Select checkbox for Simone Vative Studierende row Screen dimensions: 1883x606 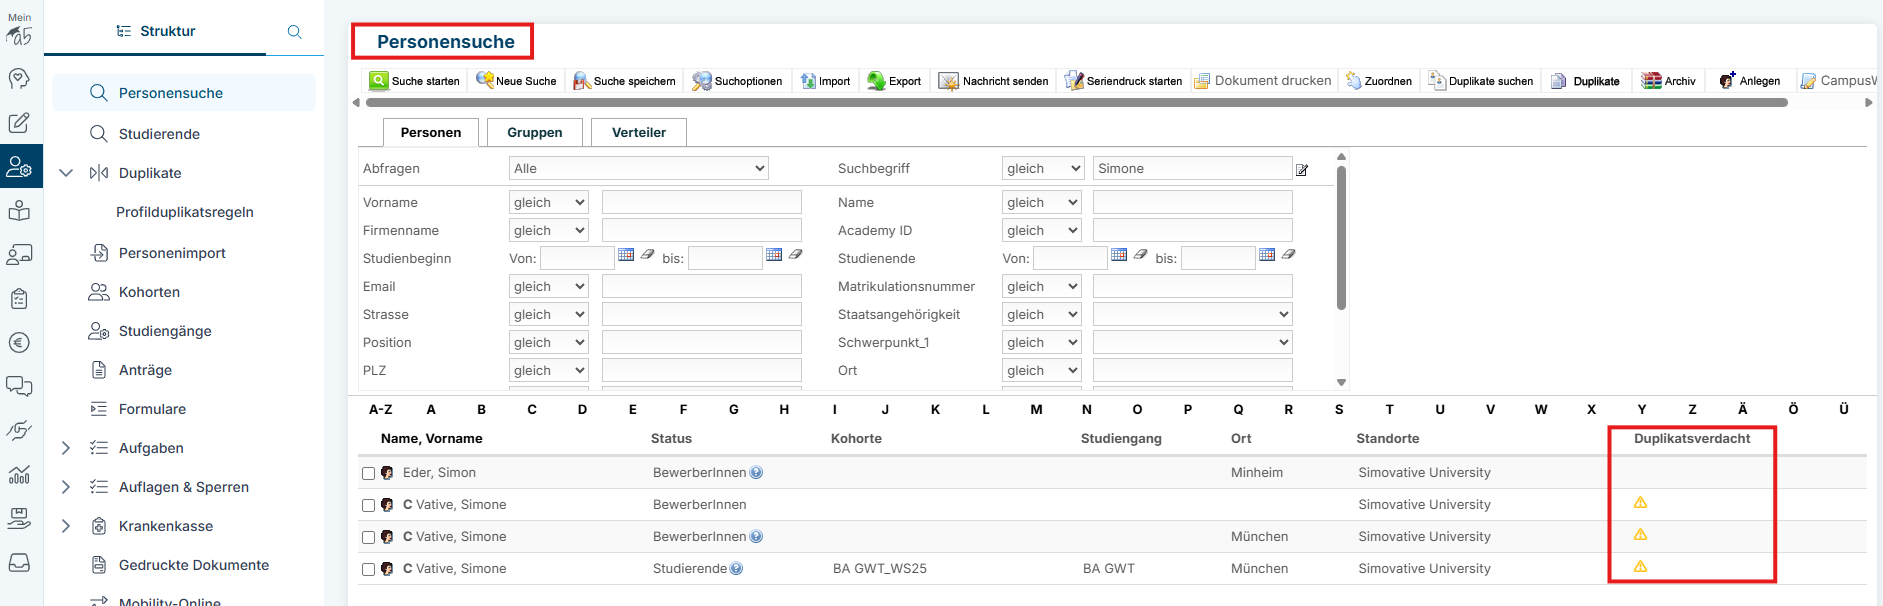369,570
